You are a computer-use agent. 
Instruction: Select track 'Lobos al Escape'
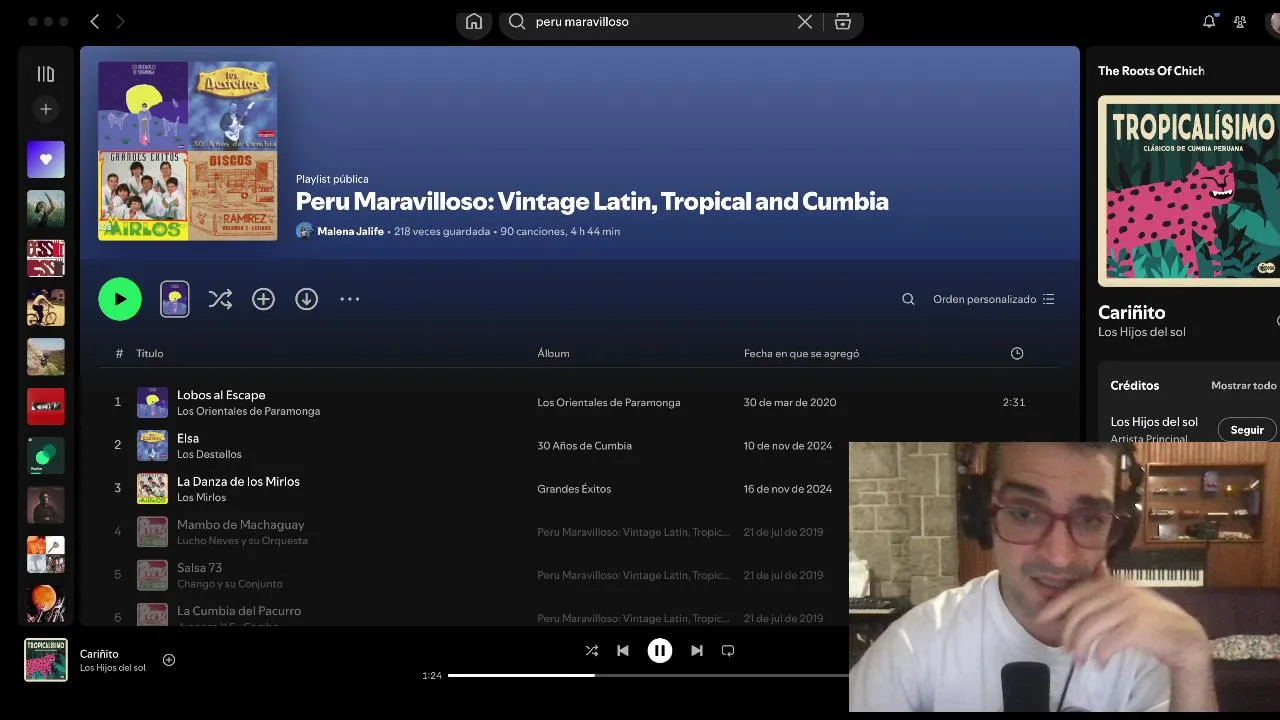coord(221,395)
